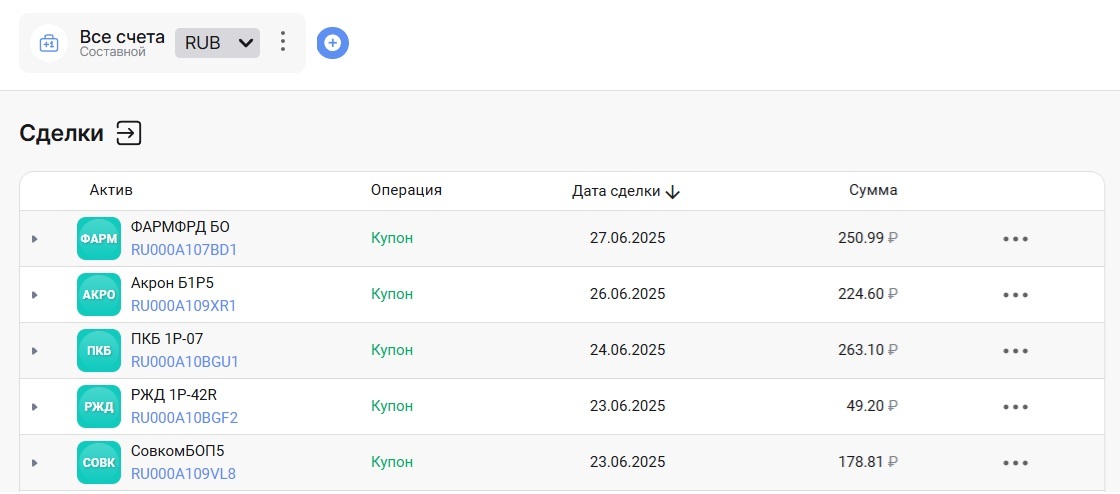
Task: Click the СОВК asset logo icon
Action: coord(99,462)
